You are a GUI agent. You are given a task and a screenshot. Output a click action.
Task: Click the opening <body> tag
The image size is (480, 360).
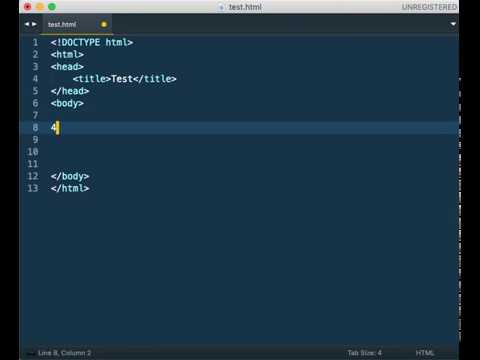click(x=67, y=103)
